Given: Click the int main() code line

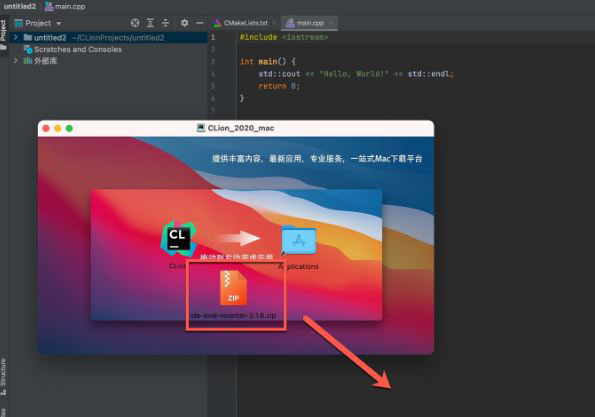Looking at the screenshot, I should [268, 61].
